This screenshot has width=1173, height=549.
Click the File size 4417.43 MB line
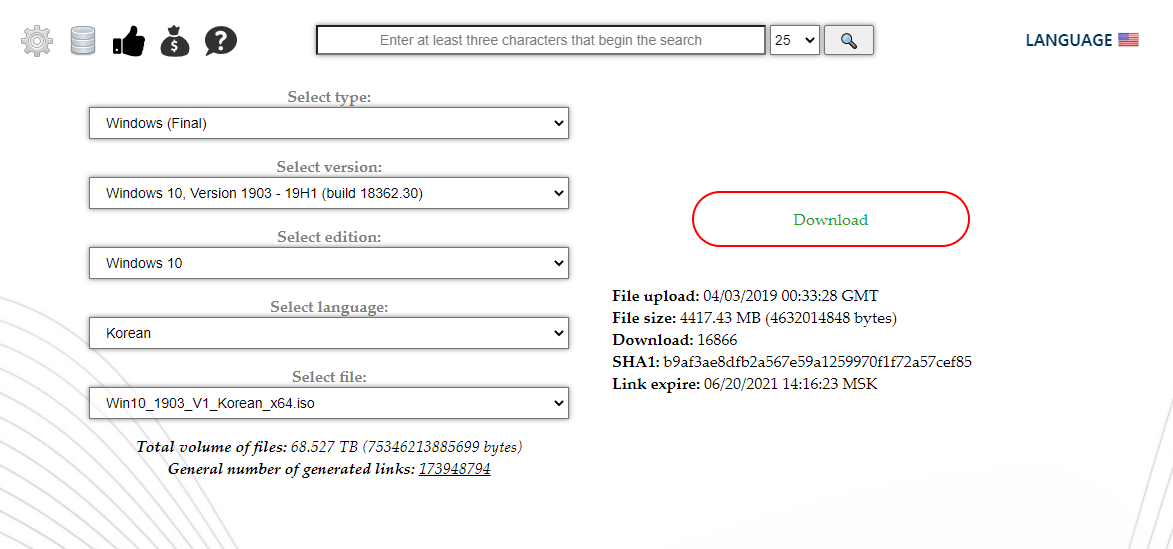[754, 317]
